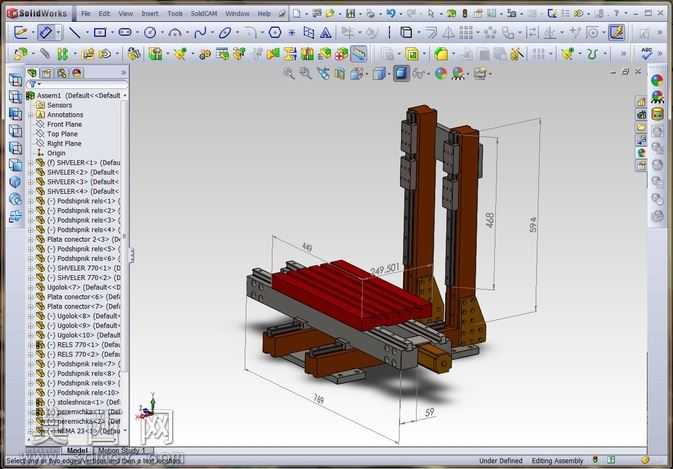Open the Circle tool dropdown arrow
This screenshot has width=673, height=469.
[161, 33]
